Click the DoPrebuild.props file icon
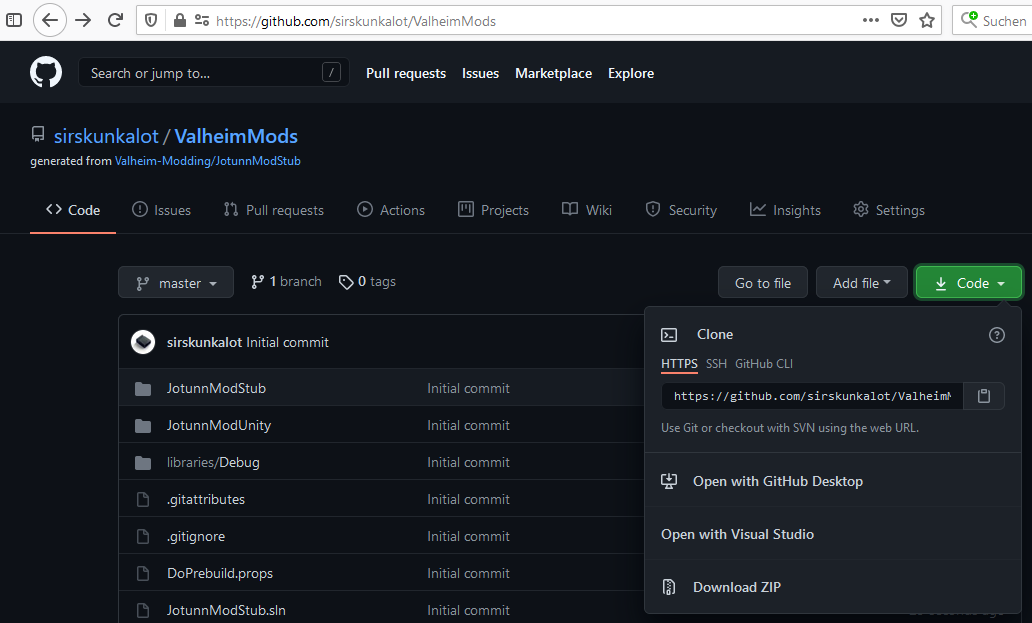 pyautogui.click(x=143, y=573)
